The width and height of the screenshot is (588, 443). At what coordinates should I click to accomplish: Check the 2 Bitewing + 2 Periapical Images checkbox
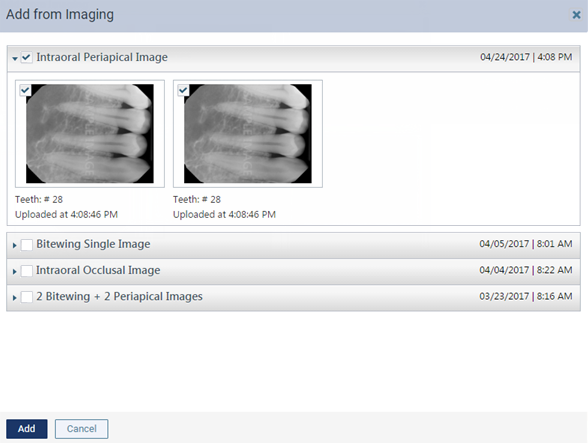tap(27, 297)
